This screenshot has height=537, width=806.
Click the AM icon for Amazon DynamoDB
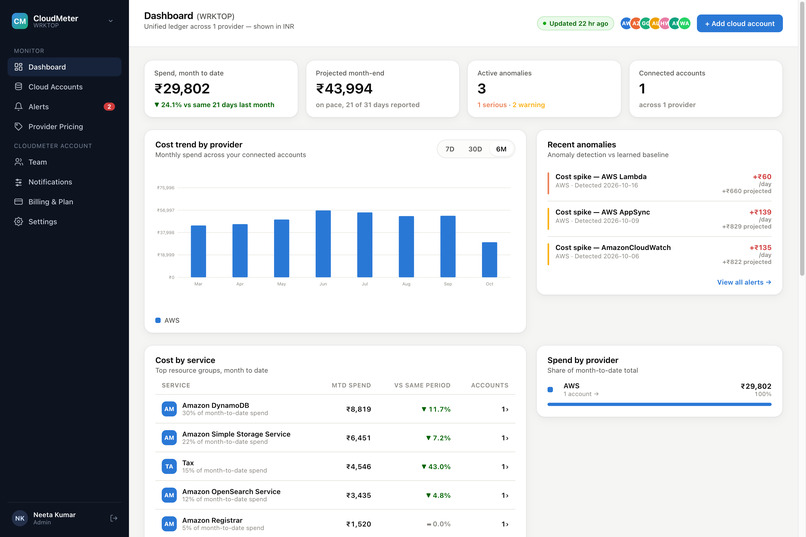click(169, 409)
